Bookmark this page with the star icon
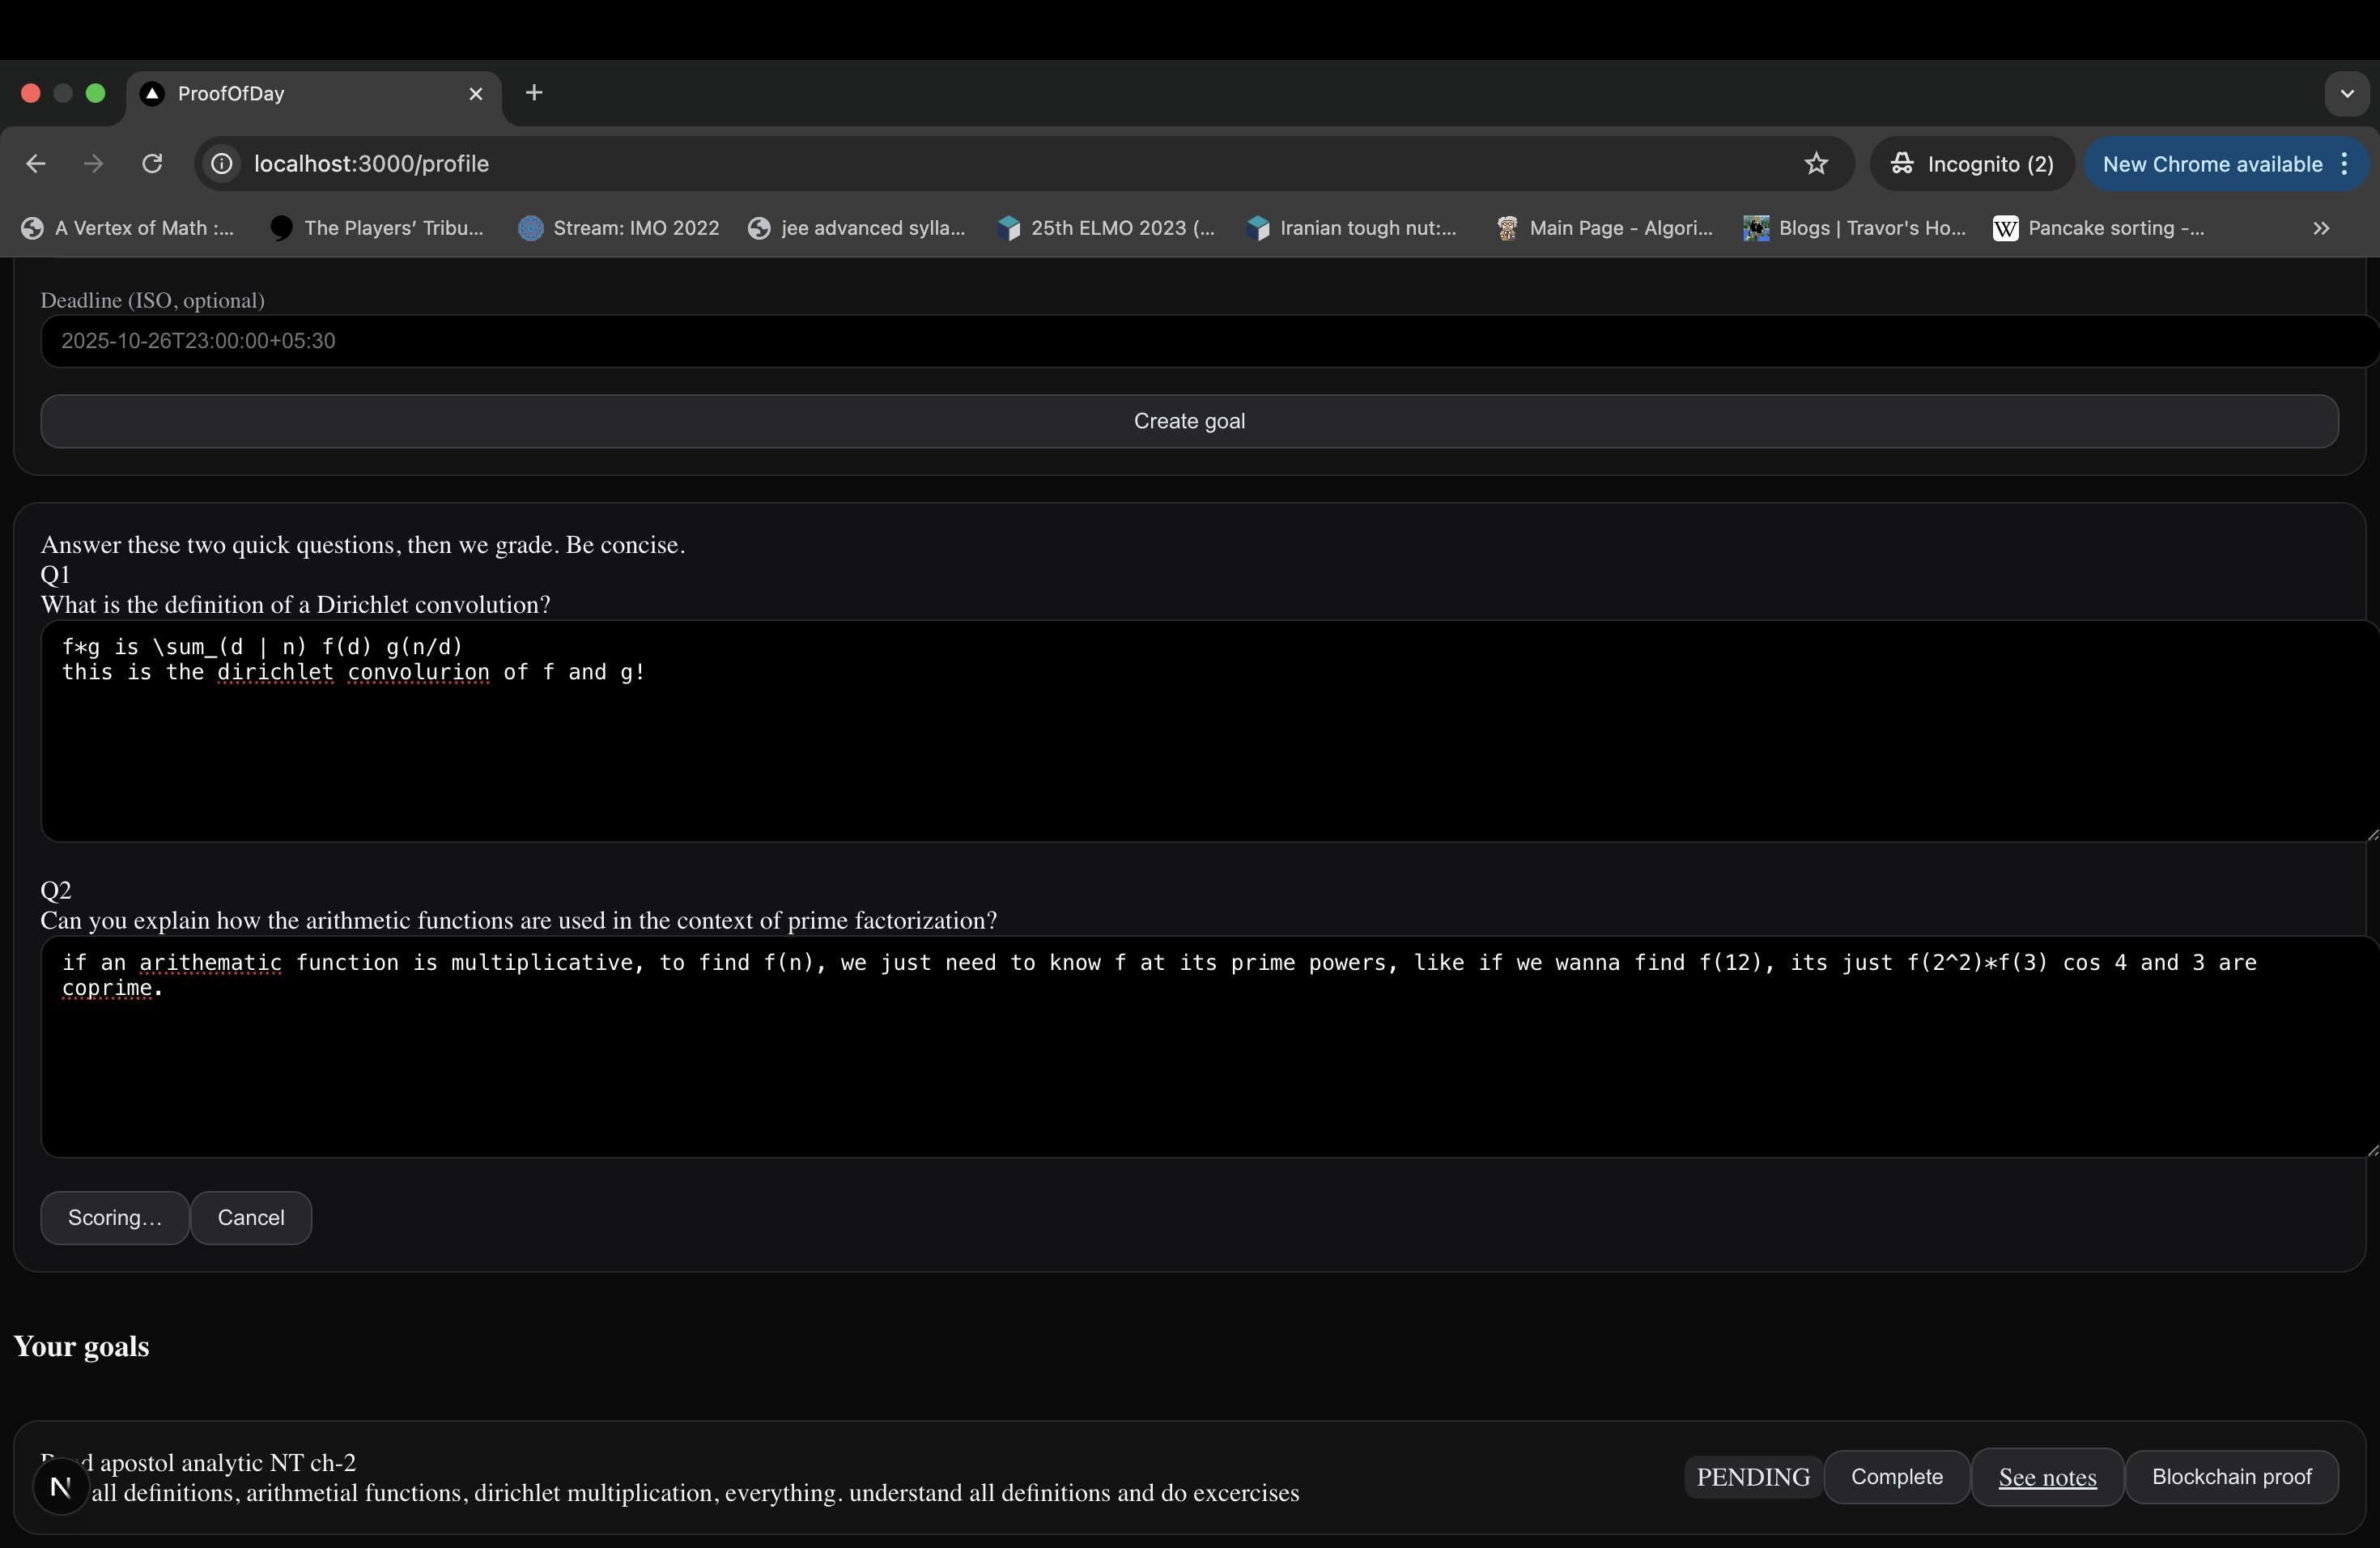Image resolution: width=2380 pixels, height=1548 pixels. [1816, 164]
